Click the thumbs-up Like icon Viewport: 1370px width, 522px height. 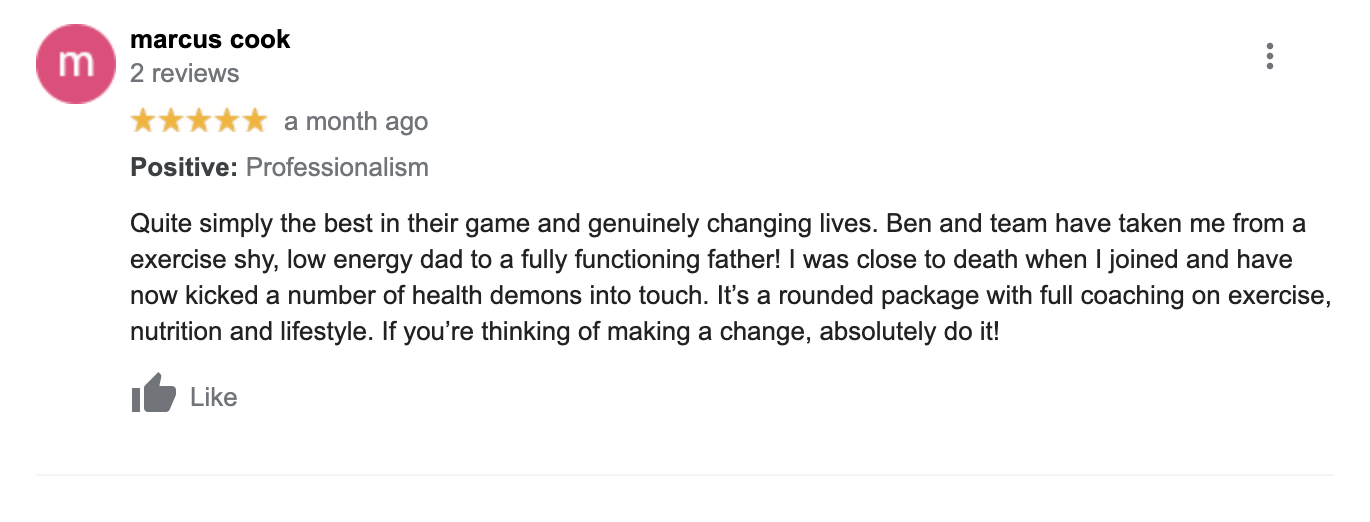(x=153, y=395)
